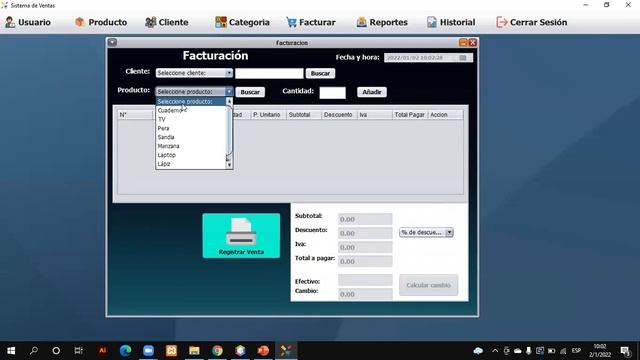Click the Calcular cambio button
Image resolution: width=640 pixels, height=360 pixels.
tap(429, 285)
